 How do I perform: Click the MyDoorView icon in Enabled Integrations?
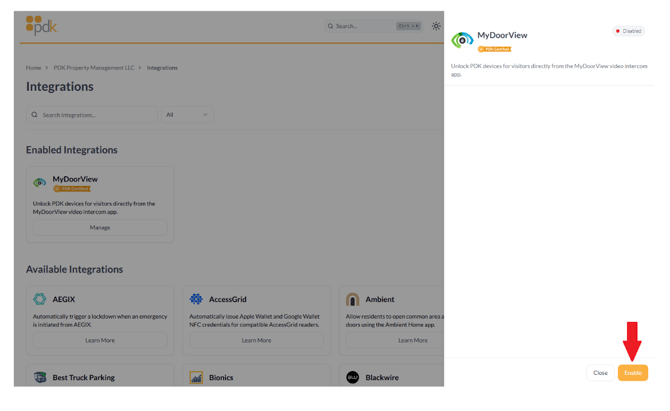click(40, 183)
